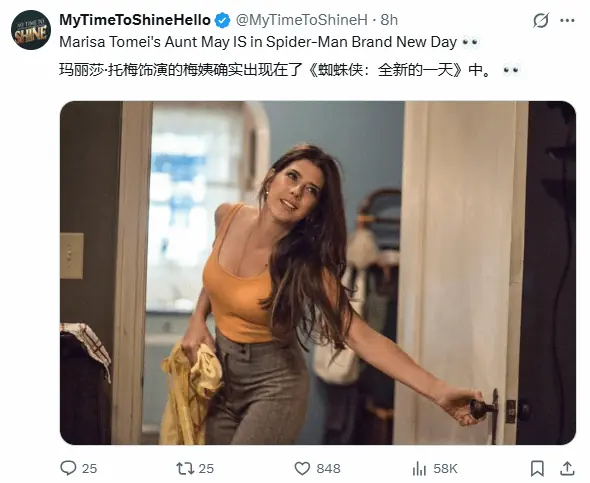
Task: Click the 848 likes count
Action: tap(328, 469)
